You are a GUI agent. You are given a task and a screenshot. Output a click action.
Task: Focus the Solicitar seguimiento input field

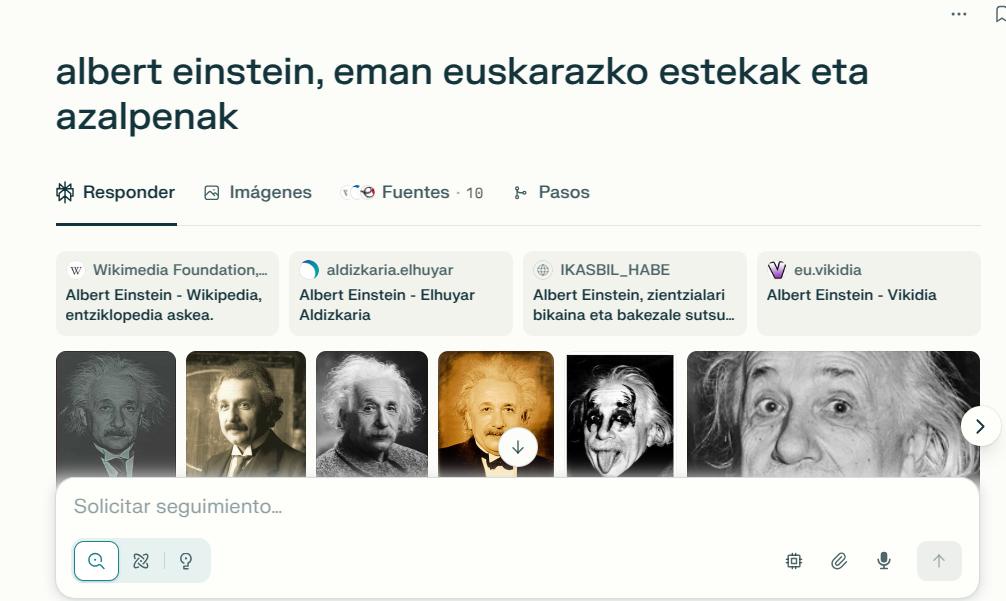click(x=517, y=507)
